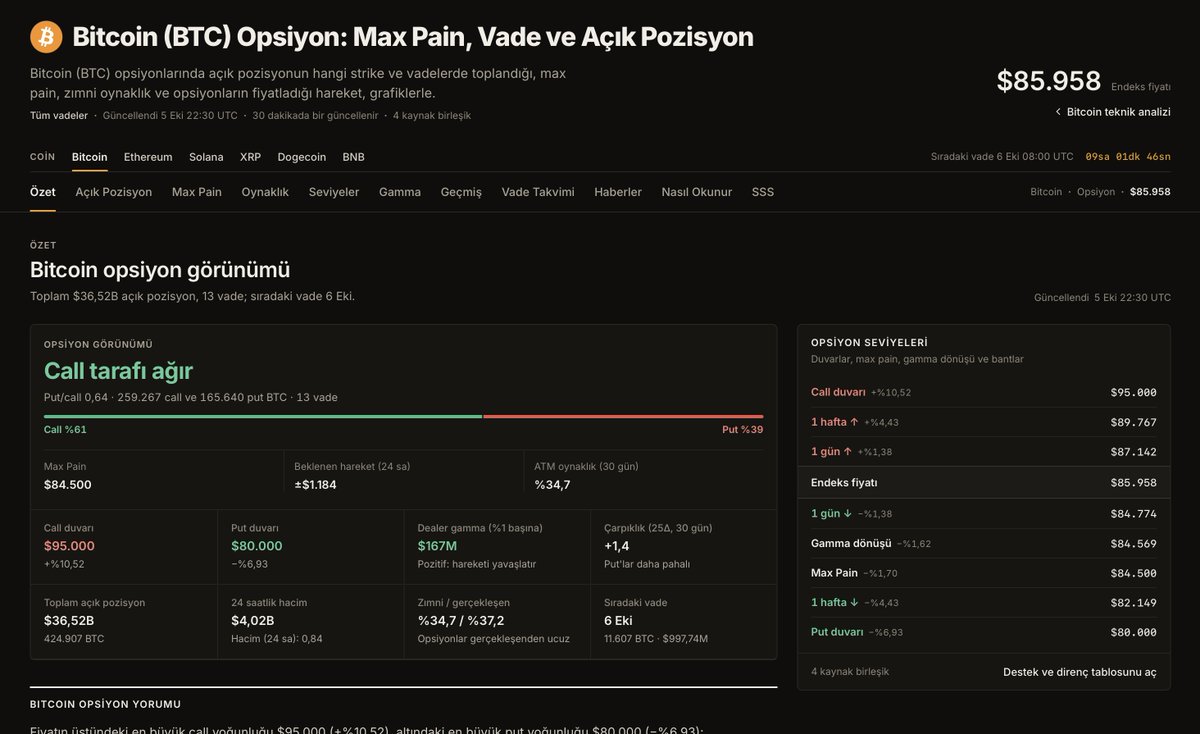Click the ATM oynaklık %34,7 value
The height and width of the screenshot is (734, 1200).
pyautogui.click(x=552, y=485)
